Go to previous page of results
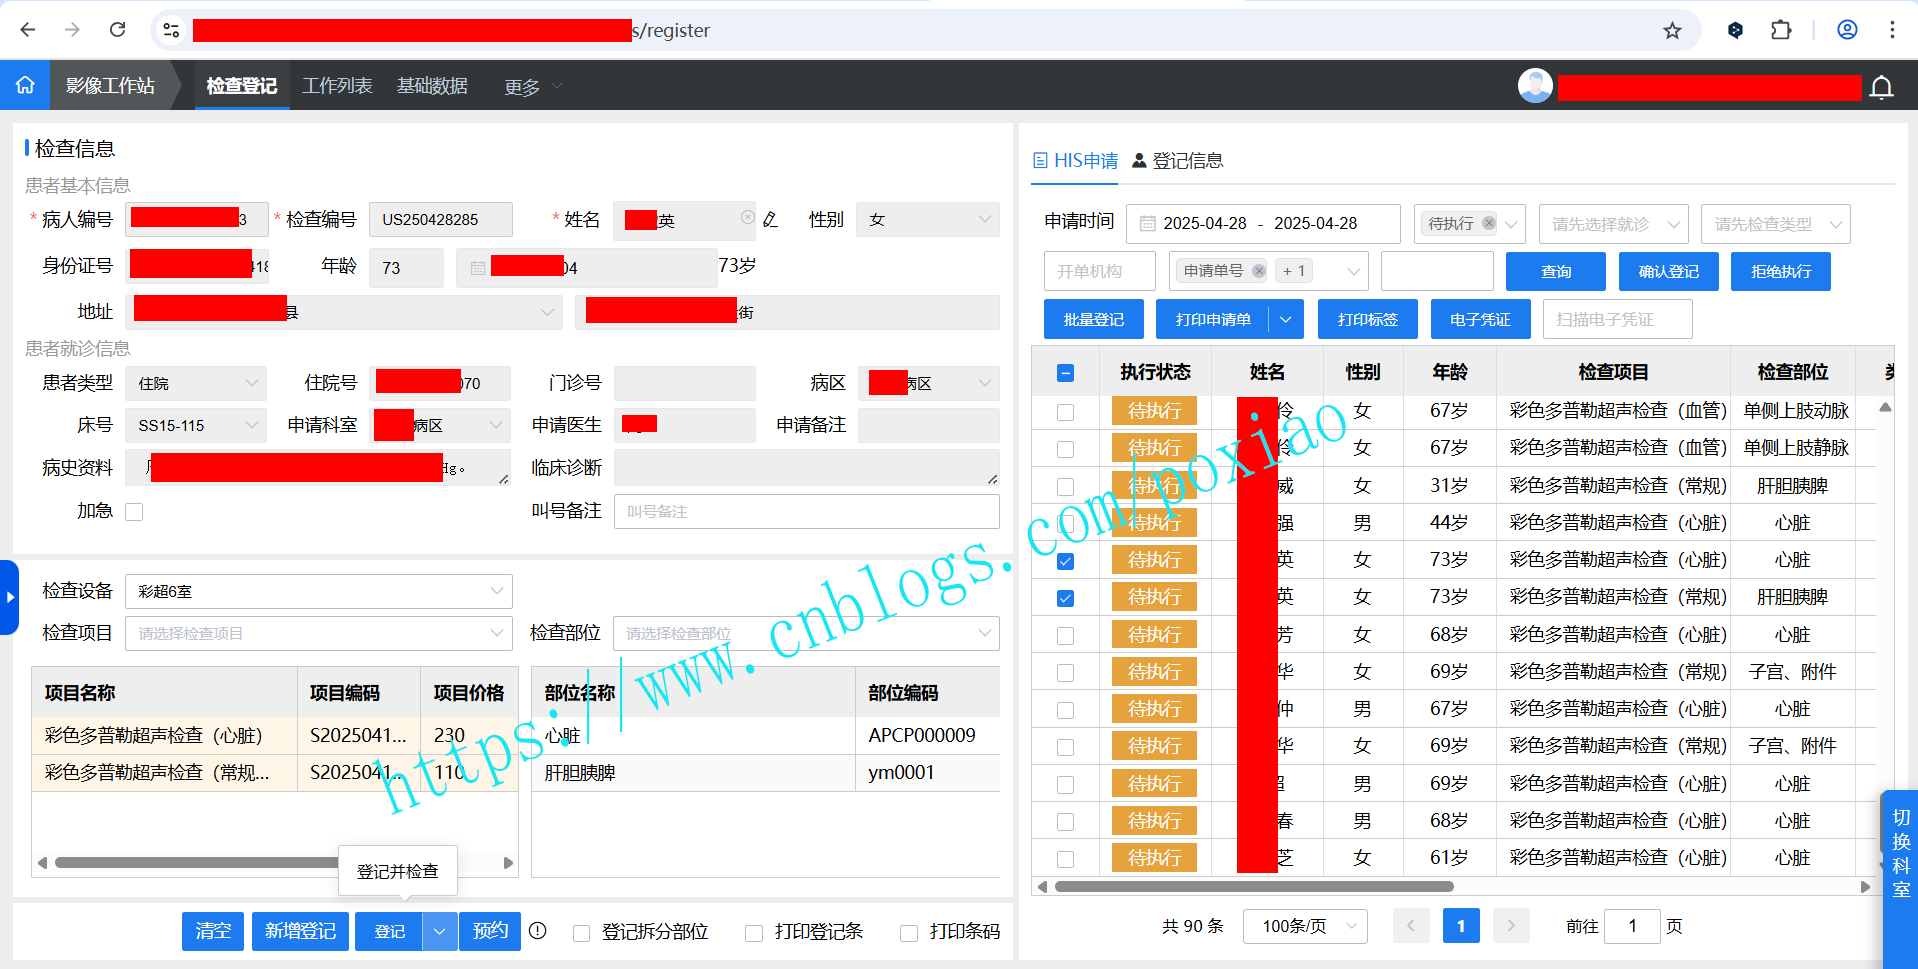 1411,926
